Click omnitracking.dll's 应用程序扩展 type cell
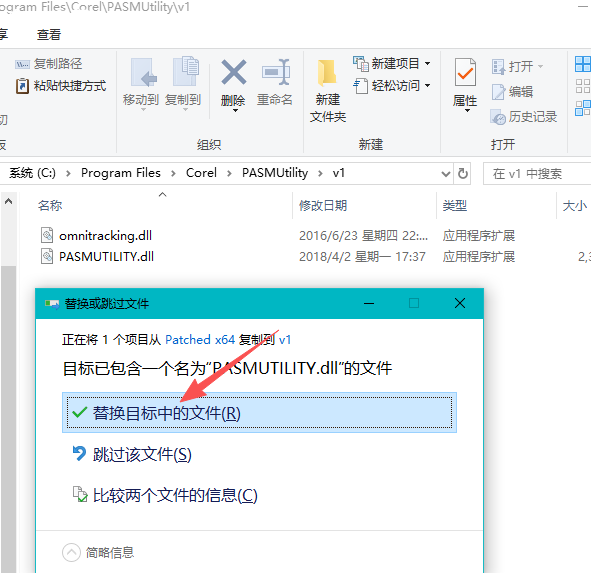This screenshot has width=591, height=573. [479, 236]
